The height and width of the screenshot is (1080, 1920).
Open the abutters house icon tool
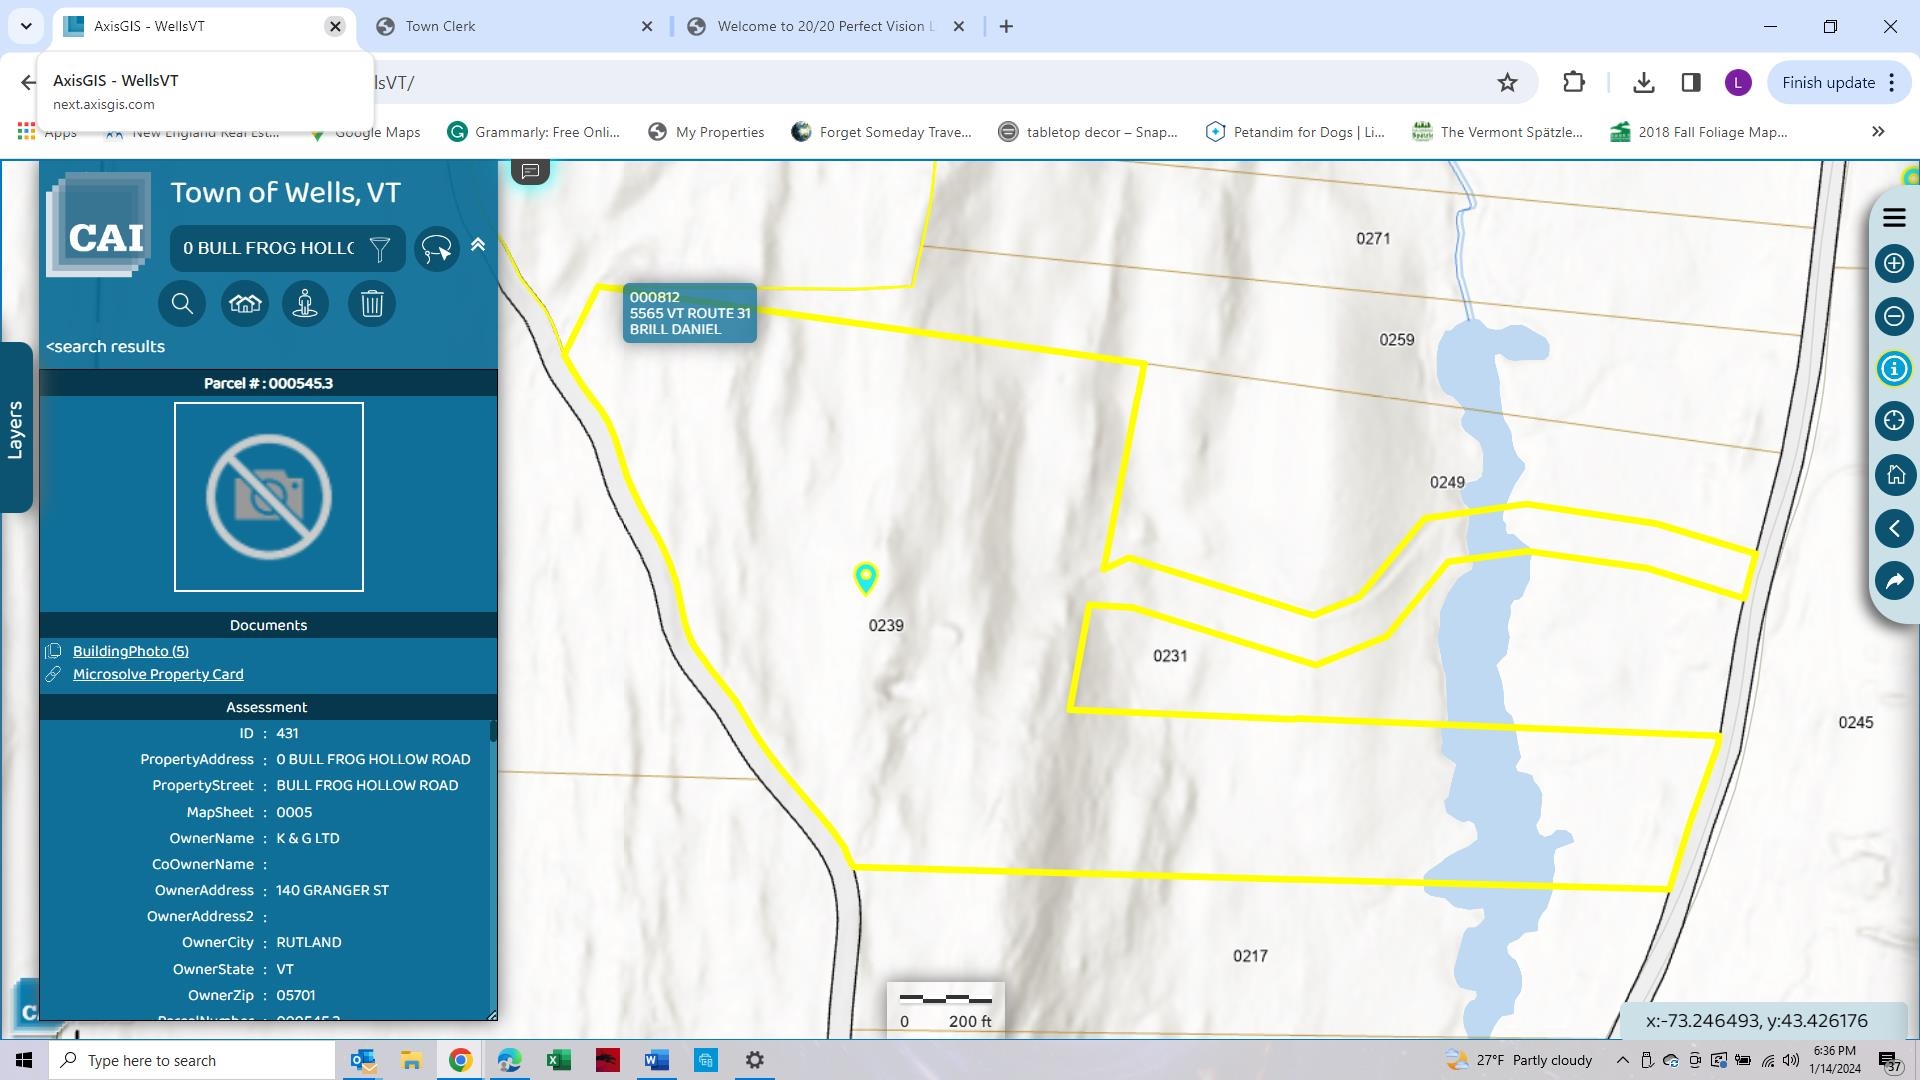click(245, 303)
